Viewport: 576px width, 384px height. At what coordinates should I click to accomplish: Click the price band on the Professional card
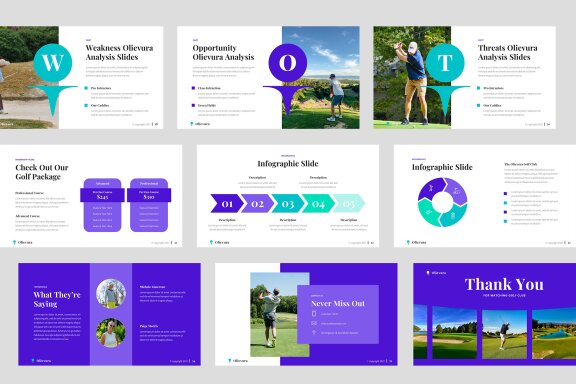(x=149, y=195)
